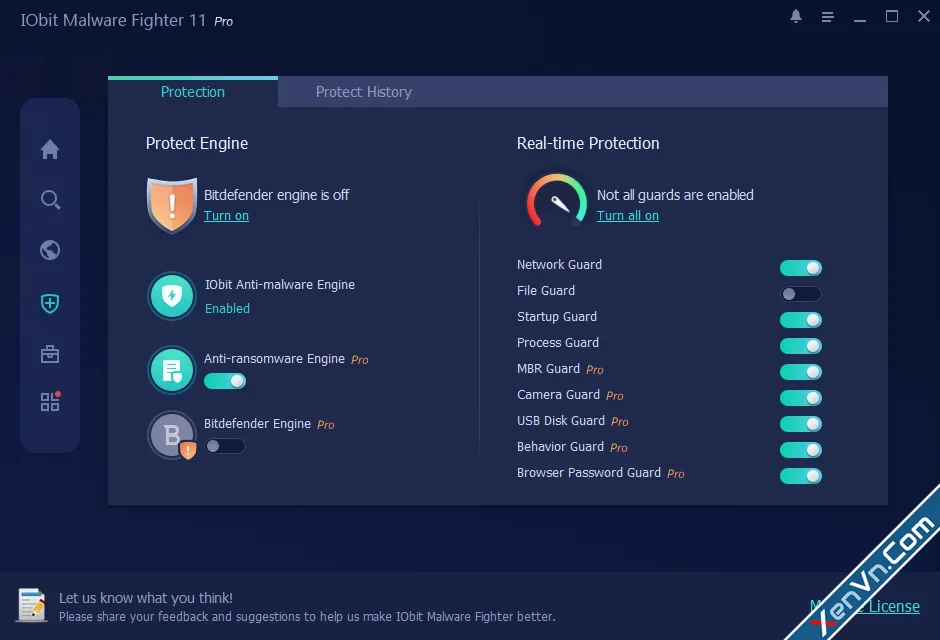Image resolution: width=940 pixels, height=640 pixels.
Task: Open the Scan magnifier icon in sidebar
Action: 50,200
